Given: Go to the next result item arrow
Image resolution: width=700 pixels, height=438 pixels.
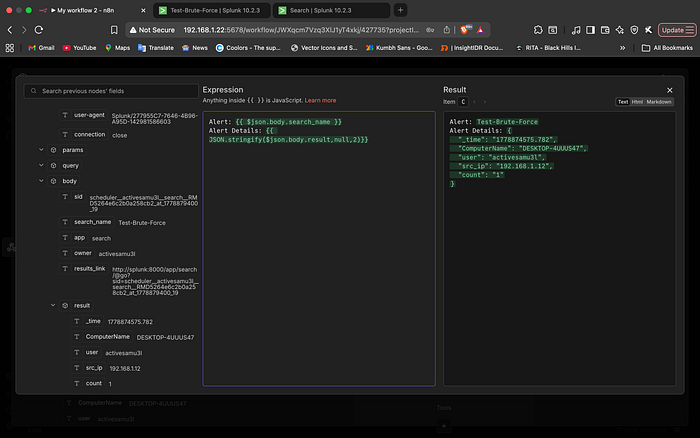Looking at the screenshot, I should [x=485, y=102].
